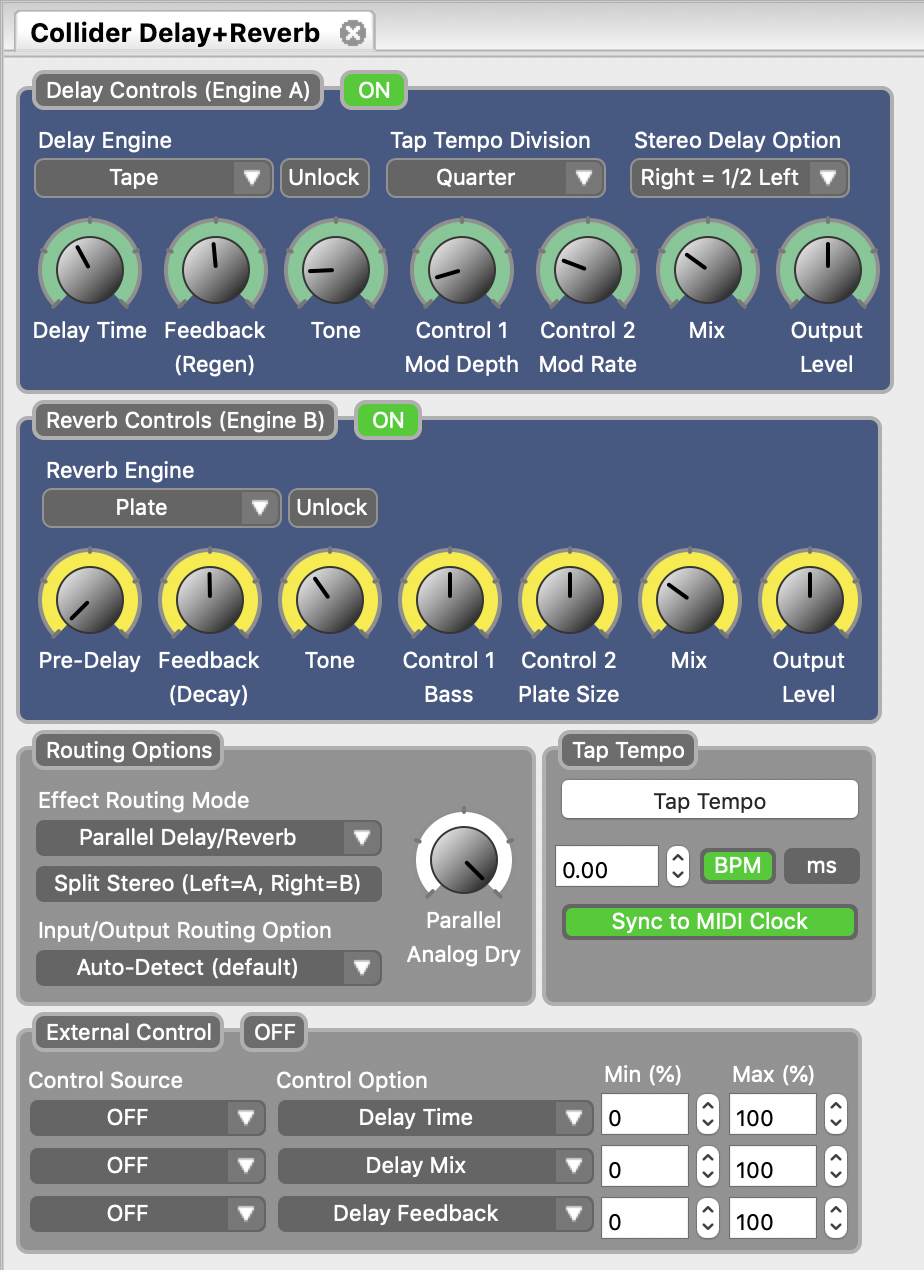Open Tap Tempo Division Quarter dropdown
This screenshot has width=924, height=1270.
click(496, 178)
